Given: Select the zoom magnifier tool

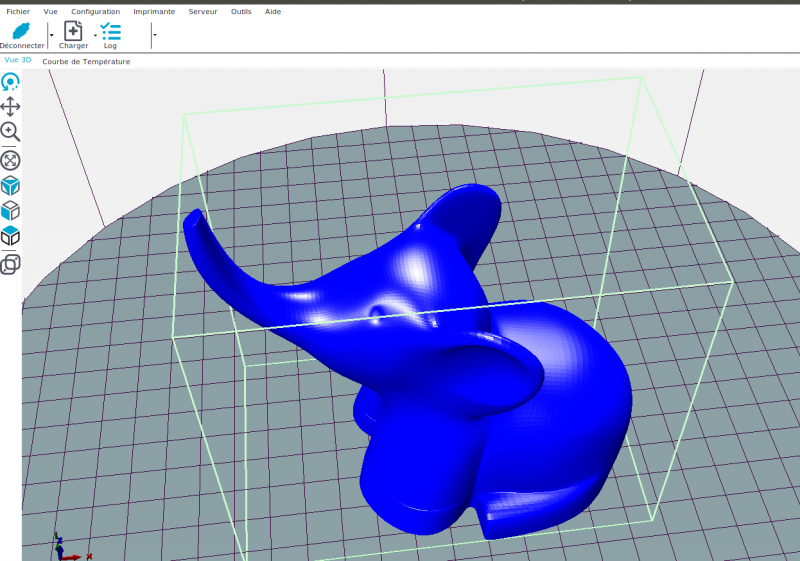Looking at the screenshot, I should click(x=10, y=132).
